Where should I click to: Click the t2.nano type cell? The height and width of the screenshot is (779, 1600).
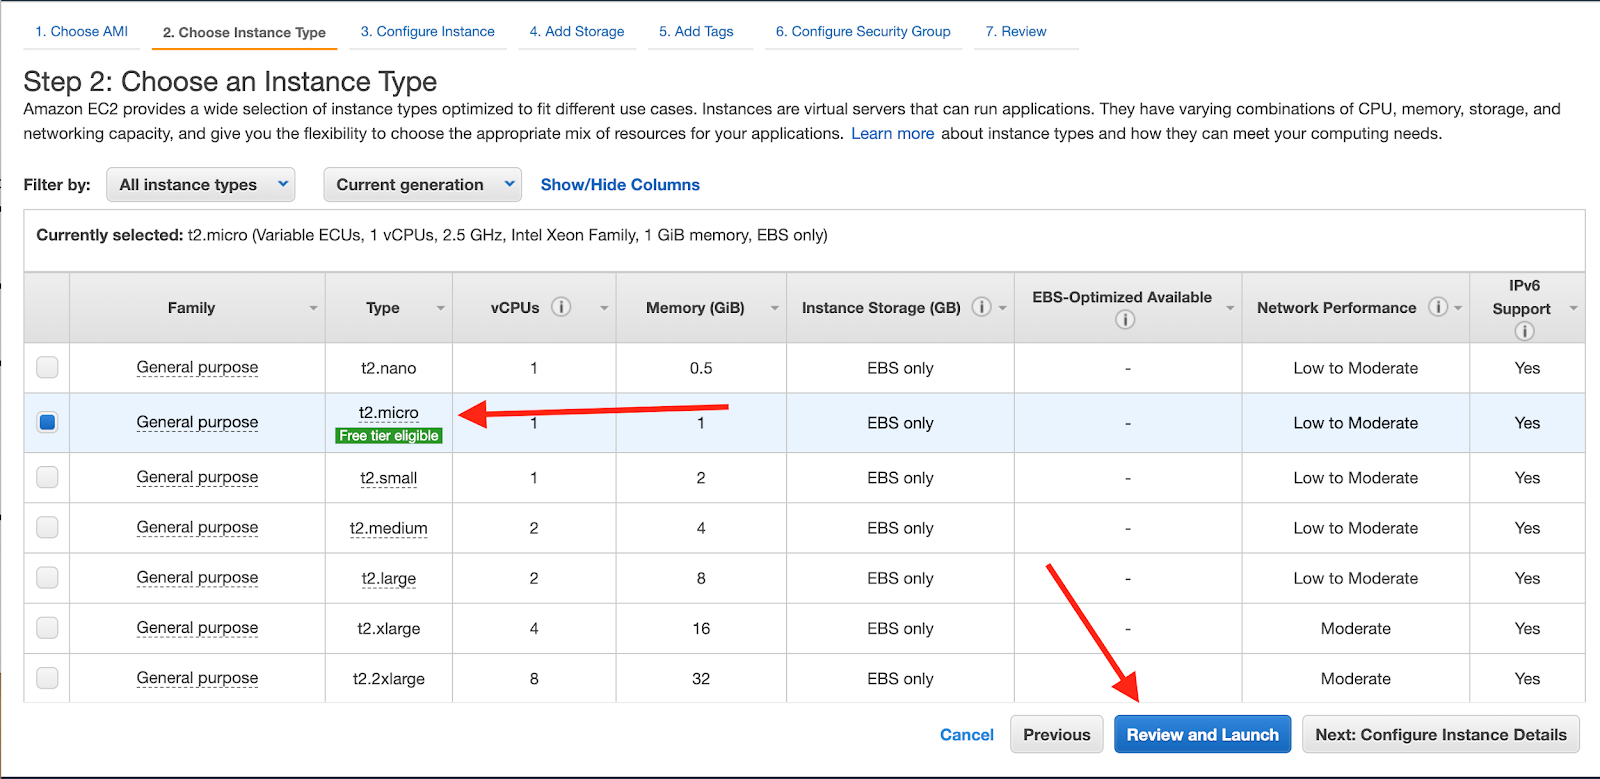(x=389, y=368)
